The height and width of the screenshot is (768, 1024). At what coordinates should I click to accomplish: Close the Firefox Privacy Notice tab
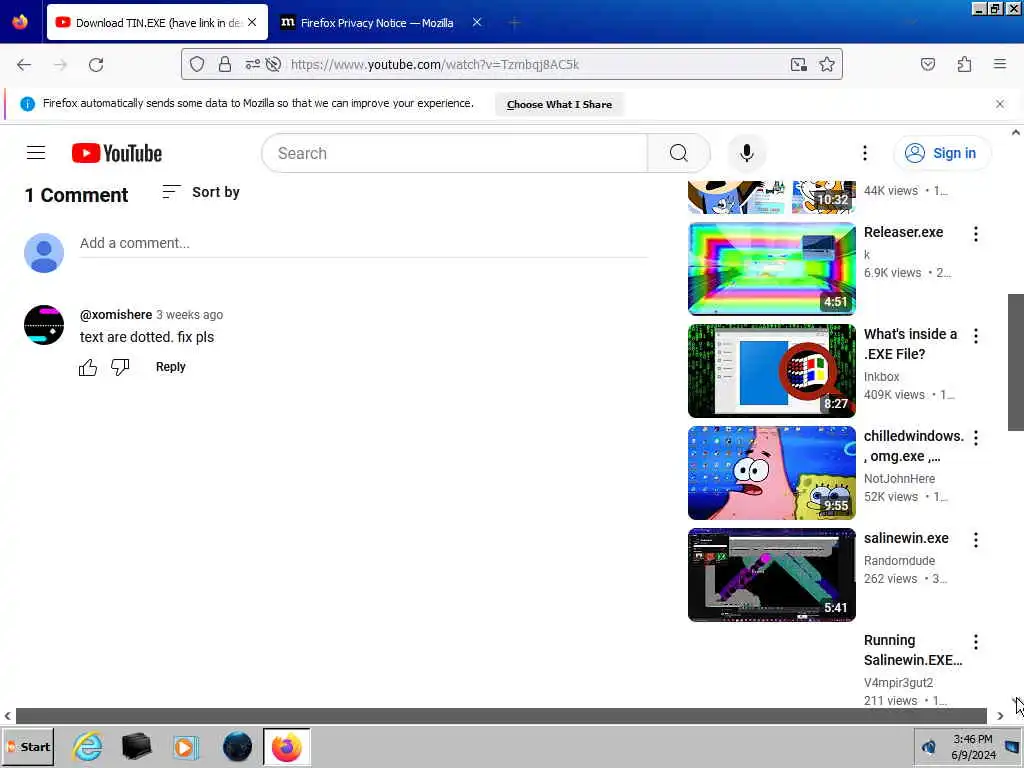point(477,22)
